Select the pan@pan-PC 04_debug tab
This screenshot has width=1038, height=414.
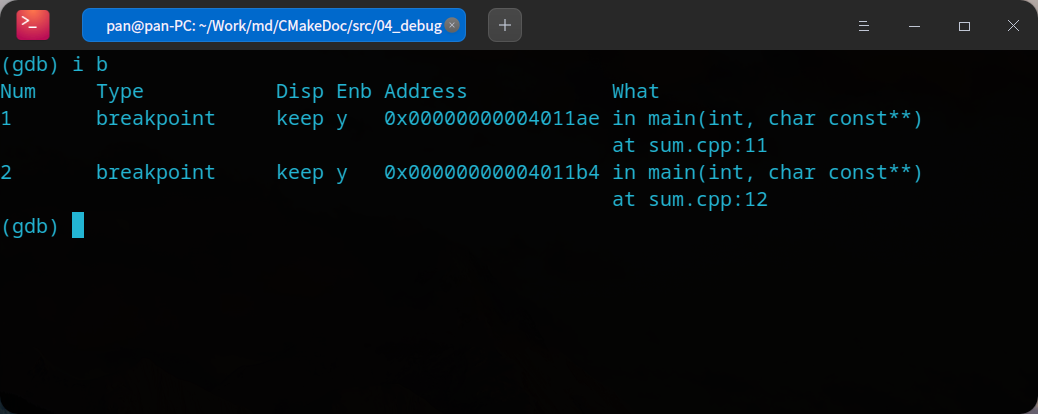273,25
